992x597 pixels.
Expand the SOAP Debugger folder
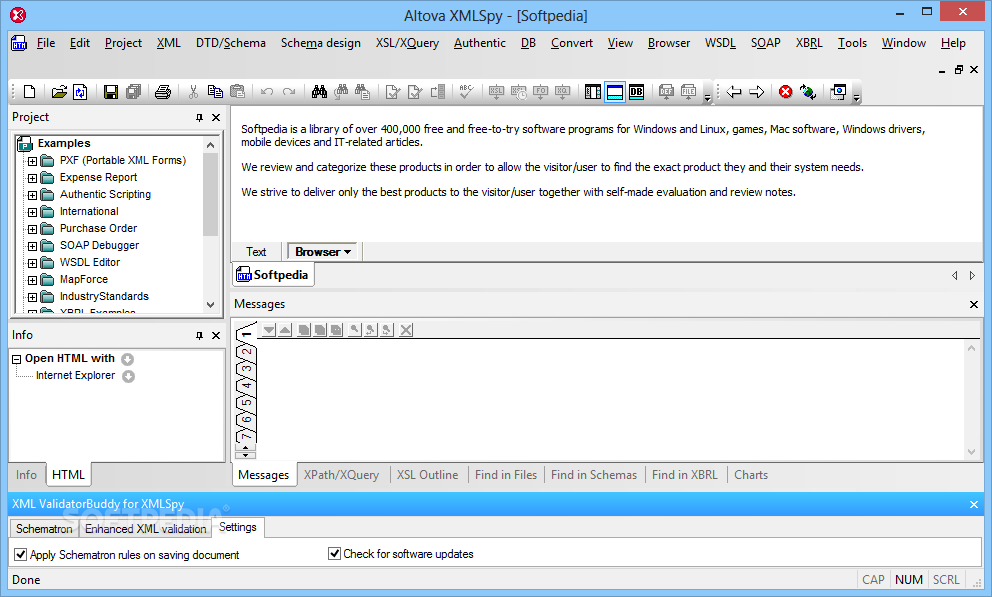pos(32,246)
